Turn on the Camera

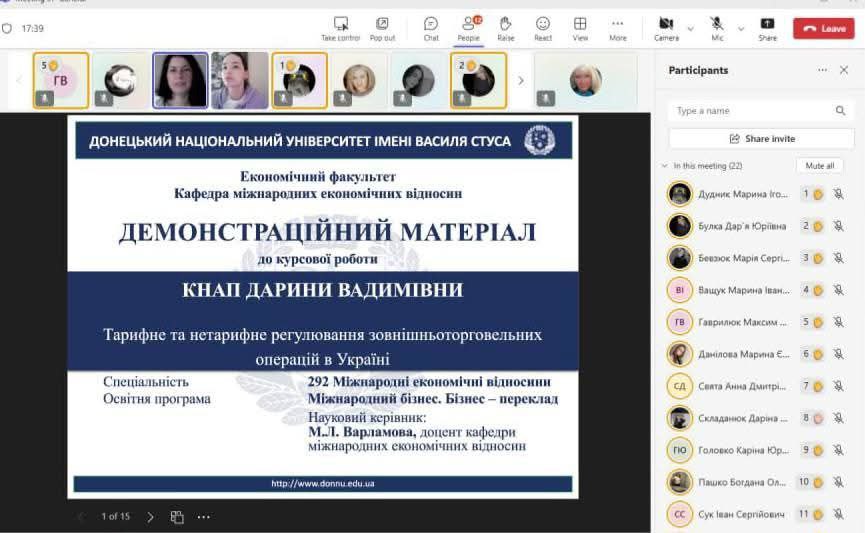click(666, 29)
